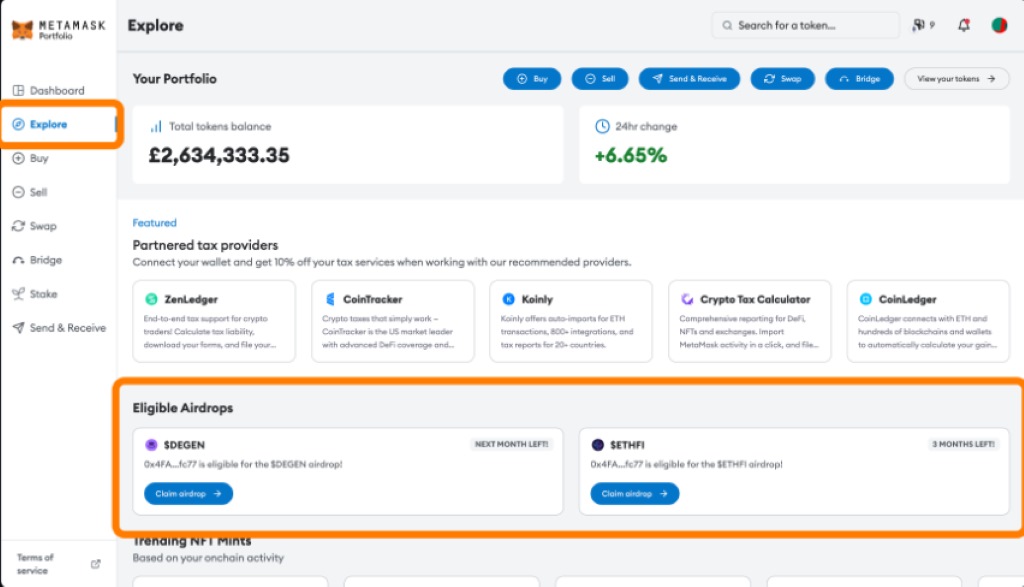Click the +6.65% change value
The width and height of the screenshot is (1024, 587).
point(631,155)
